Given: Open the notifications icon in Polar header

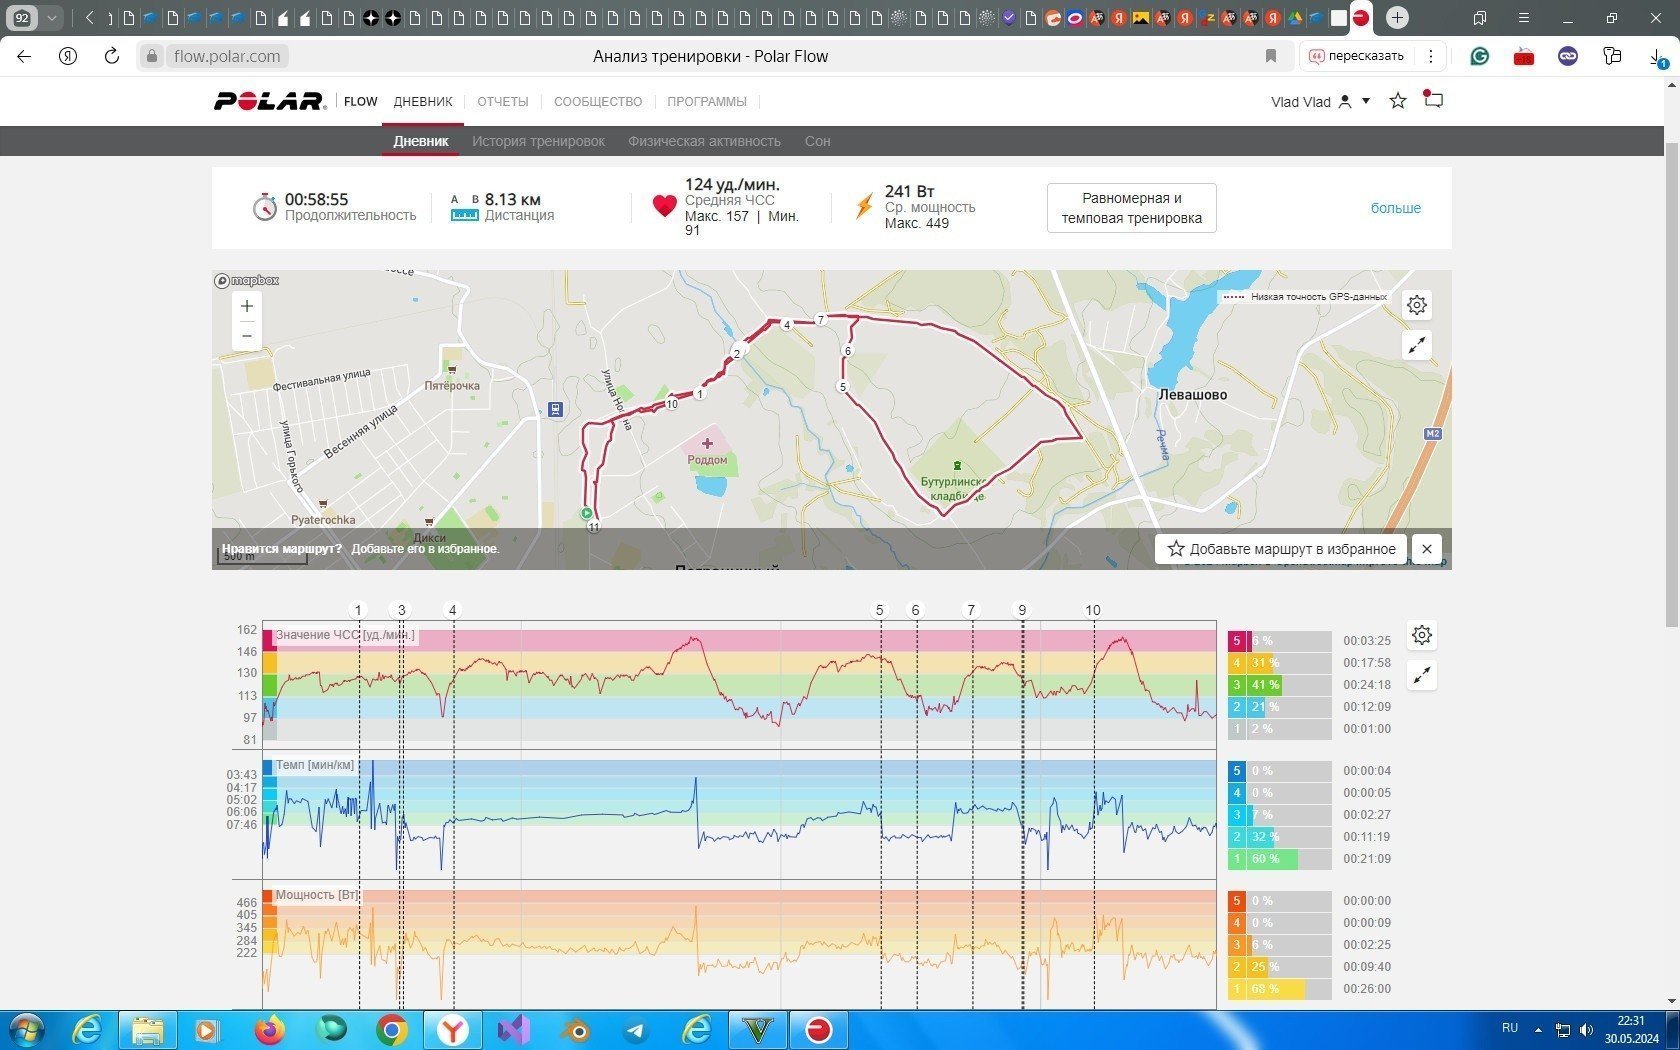Looking at the screenshot, I should [x=1433, y=100].
